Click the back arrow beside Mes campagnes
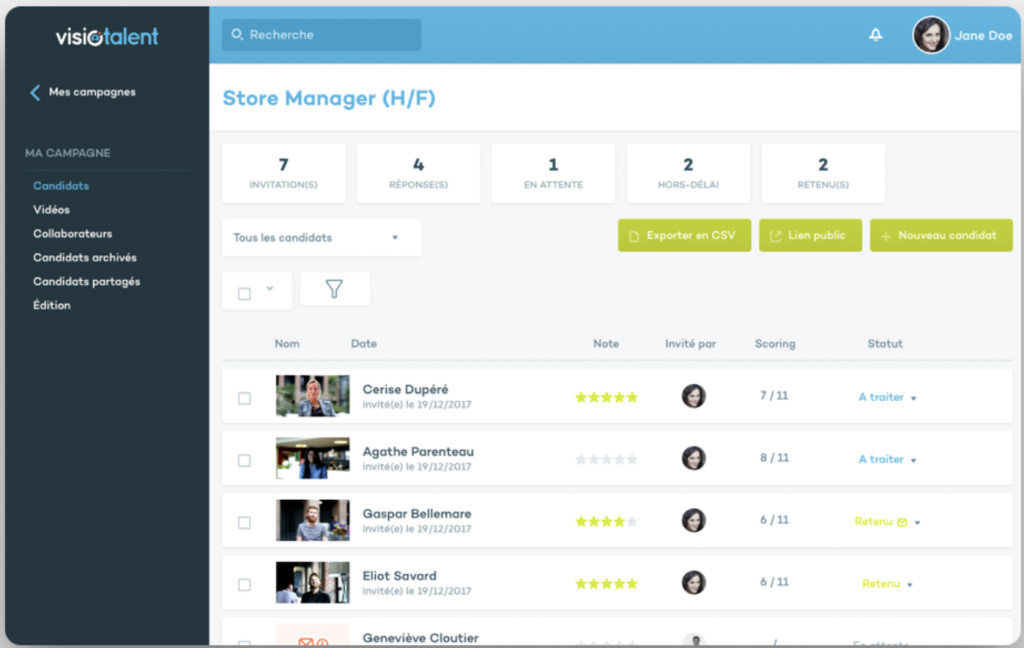Viewport: 1024px width, 648px height. [x=35, y=93]
